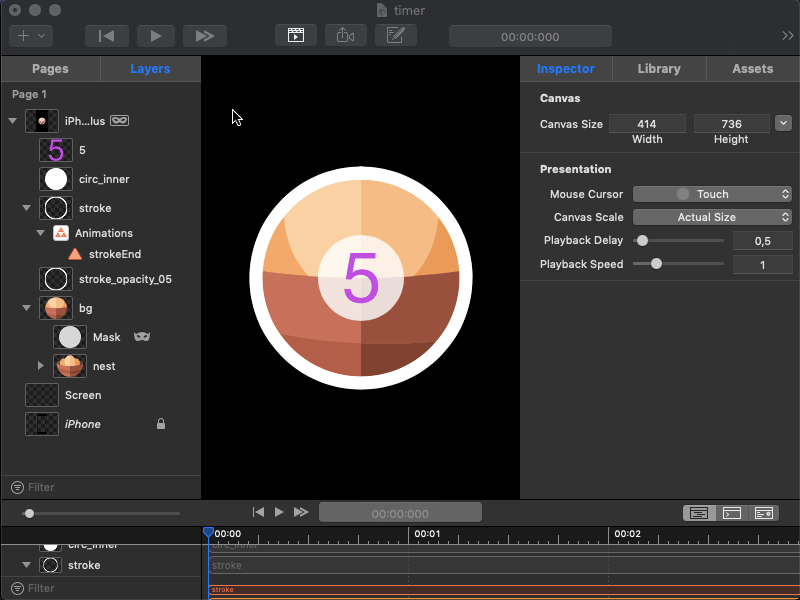Edit the canvas Height field
This screenshot has height=600, width=800.
click(732, 124)
